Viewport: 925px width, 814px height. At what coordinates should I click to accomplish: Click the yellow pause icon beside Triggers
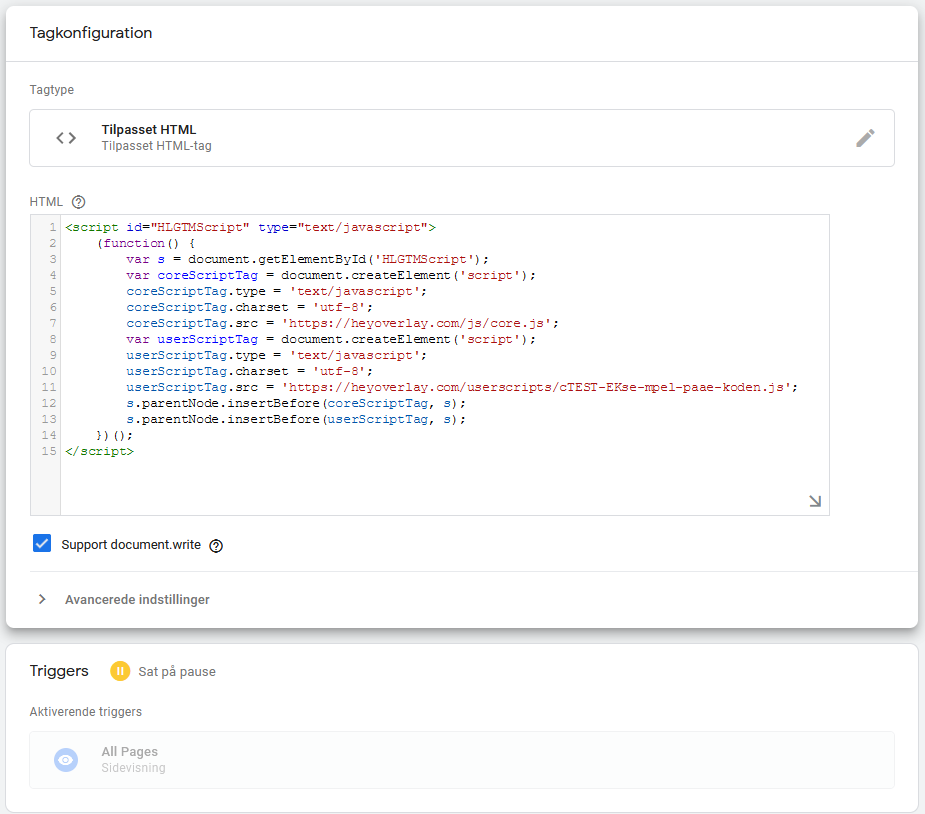tap(120, 671)
